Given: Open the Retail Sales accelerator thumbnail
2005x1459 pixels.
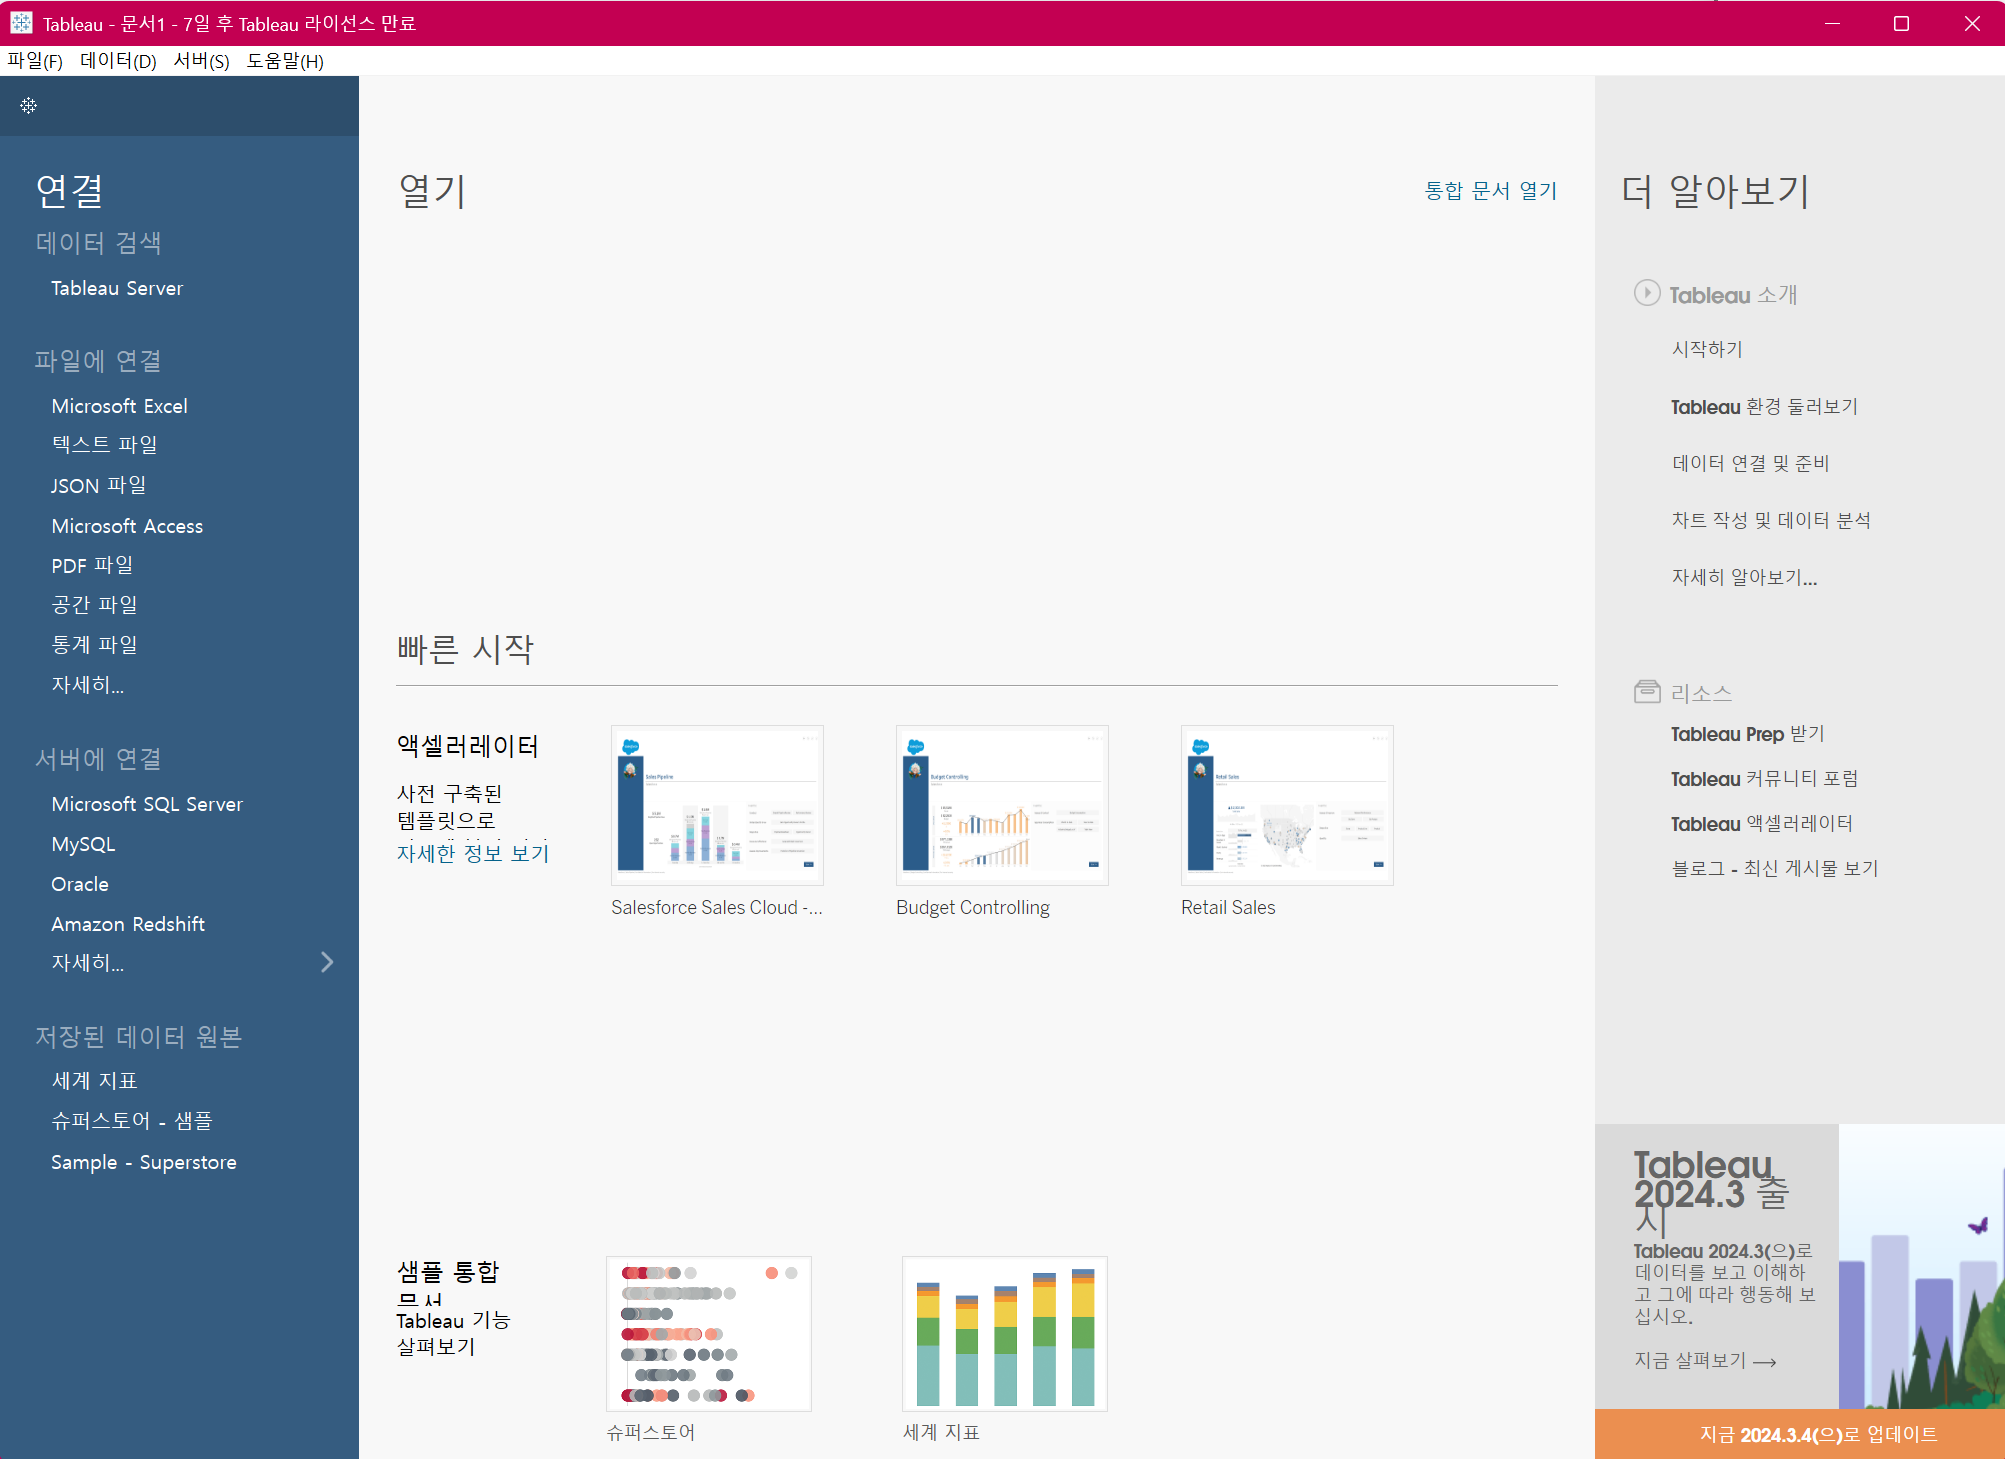Looking at the screenshot, I should (x=1287, y=805).
